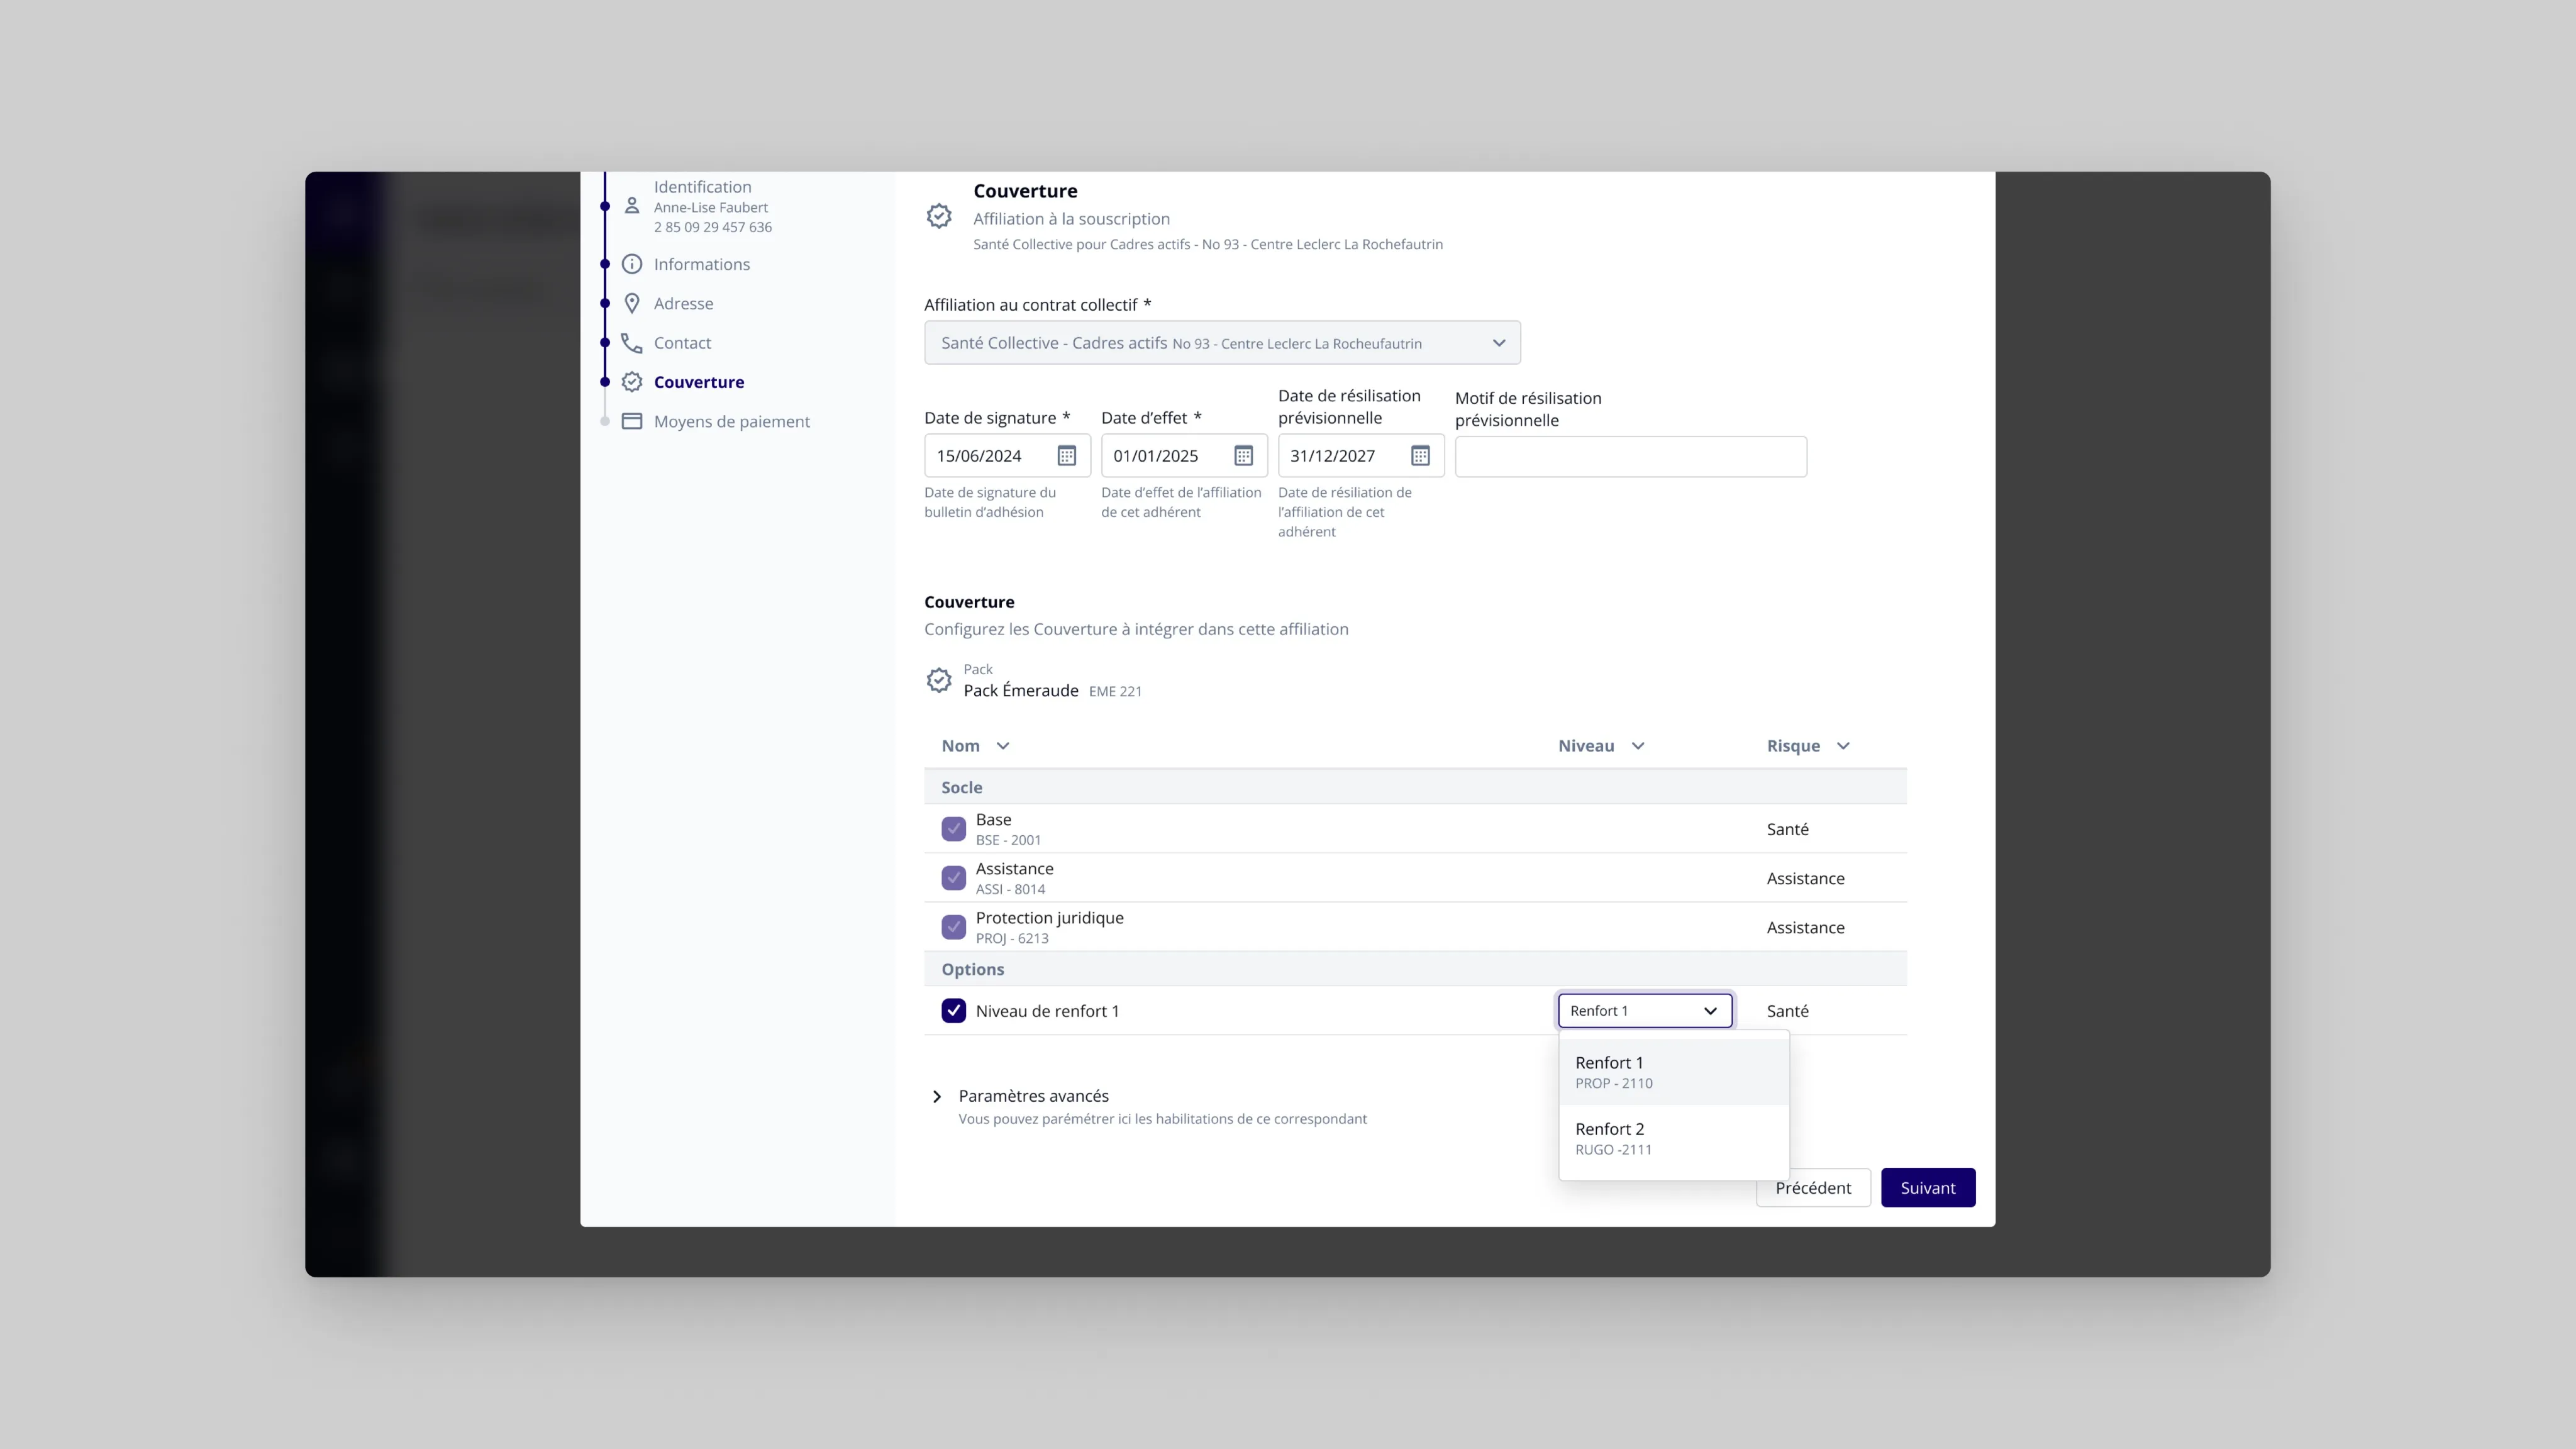Click the Adresse location pin icon

(x=632, y=303)
